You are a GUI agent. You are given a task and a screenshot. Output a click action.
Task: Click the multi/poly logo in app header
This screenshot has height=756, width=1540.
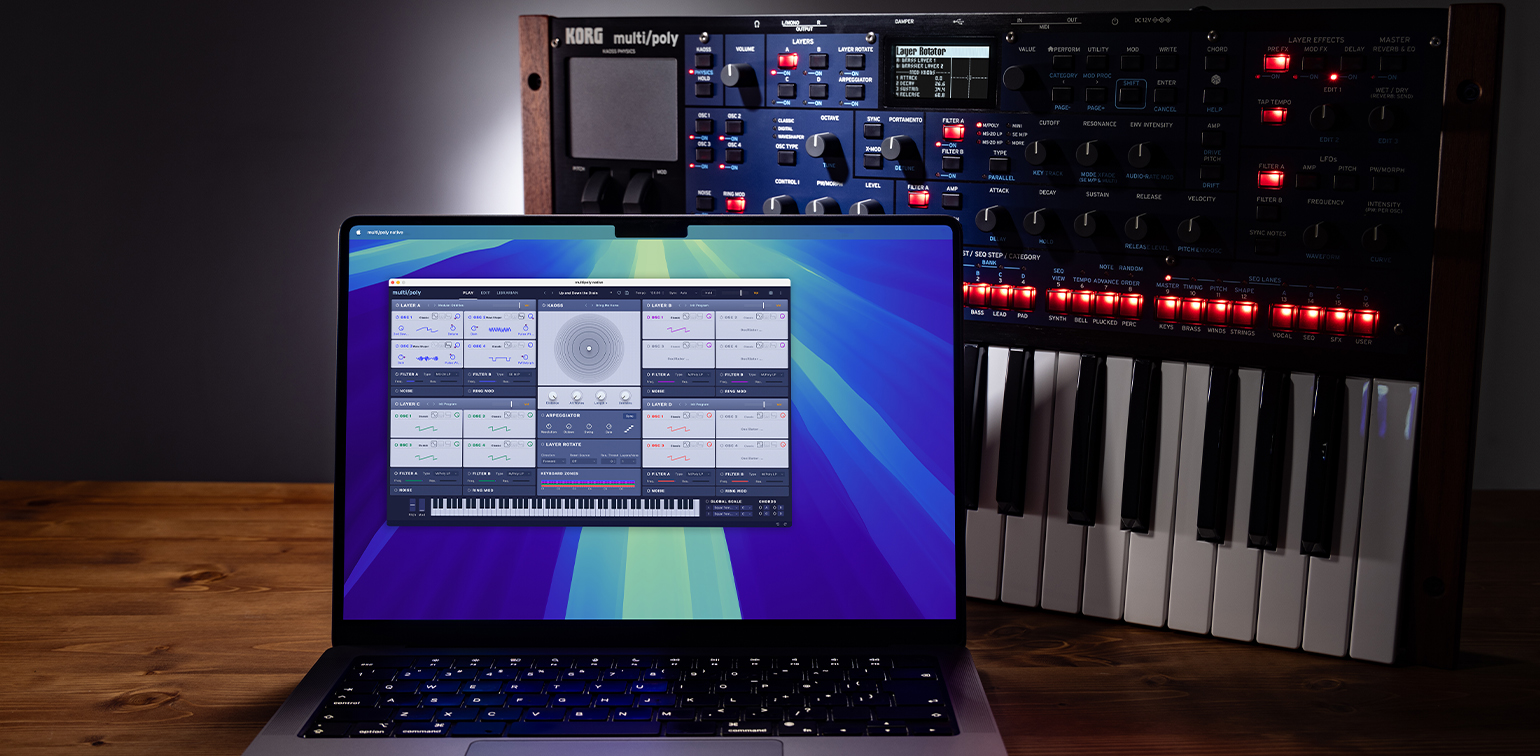(x=407, y=293)
